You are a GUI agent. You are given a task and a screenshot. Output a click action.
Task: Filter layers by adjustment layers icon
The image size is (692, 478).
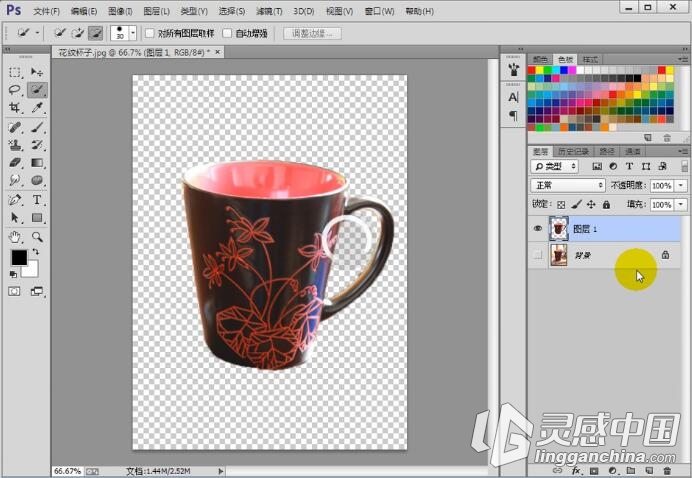pyautogui.click(x=613, y=166)
